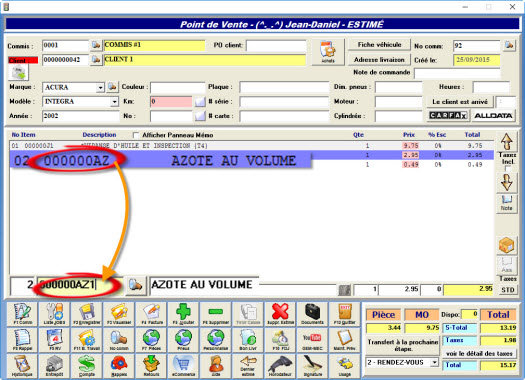Click the Année 2002 field
Viewport: 525px width, 380px height.
pos(80,116)
